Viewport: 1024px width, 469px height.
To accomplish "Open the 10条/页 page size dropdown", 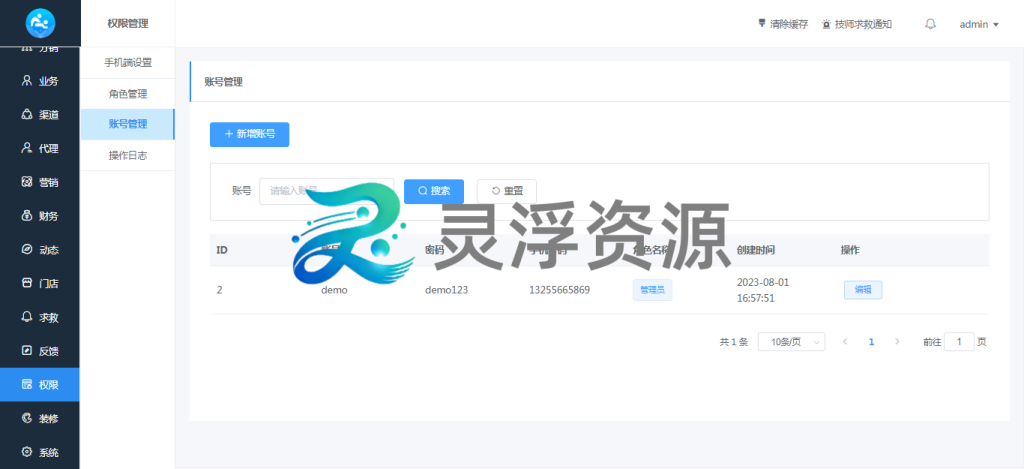I will coord(792,342).
